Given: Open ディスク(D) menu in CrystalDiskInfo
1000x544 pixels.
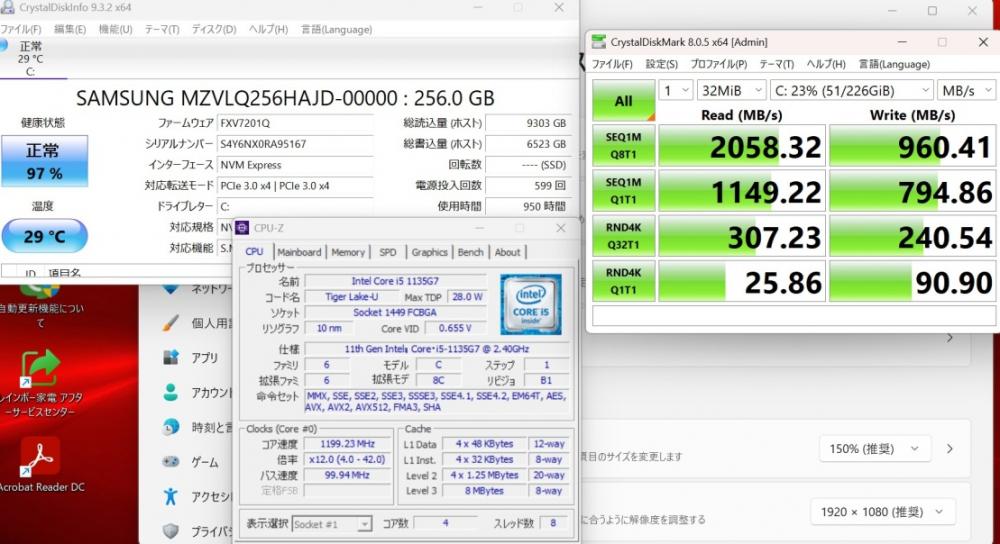Looking at the screenshot, I should click(214, 29).
